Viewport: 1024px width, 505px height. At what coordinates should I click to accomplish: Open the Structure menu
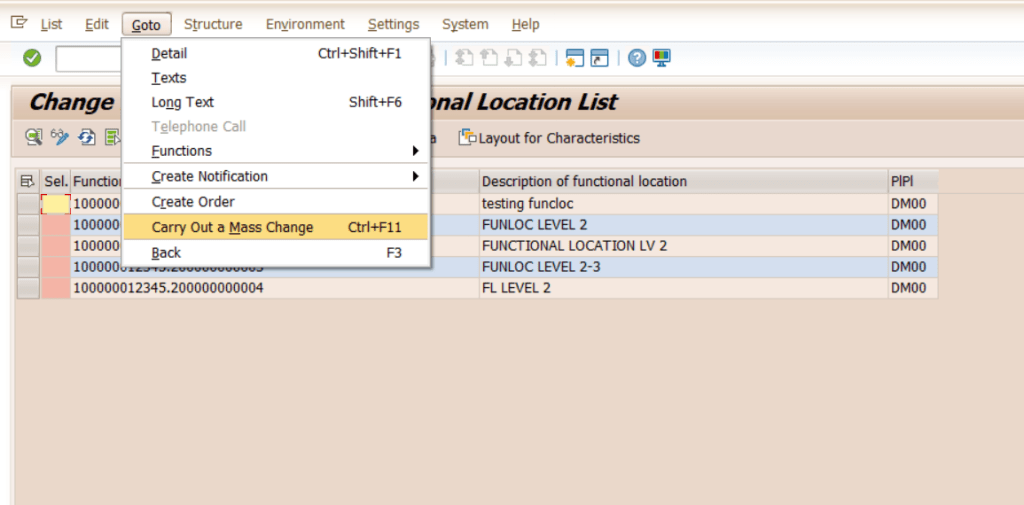213,24
